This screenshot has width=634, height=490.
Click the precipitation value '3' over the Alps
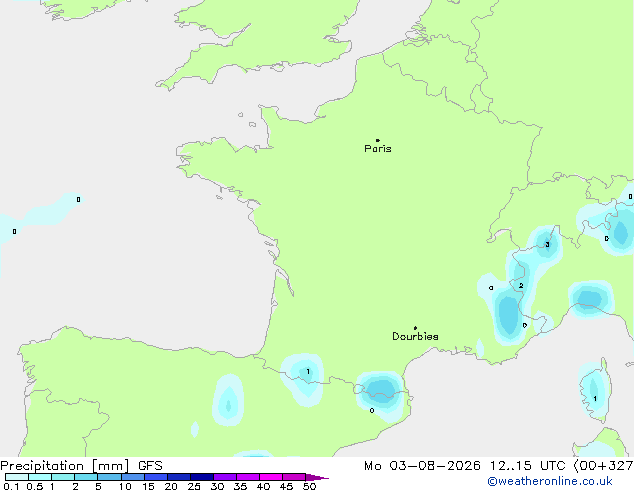(547, 245)
